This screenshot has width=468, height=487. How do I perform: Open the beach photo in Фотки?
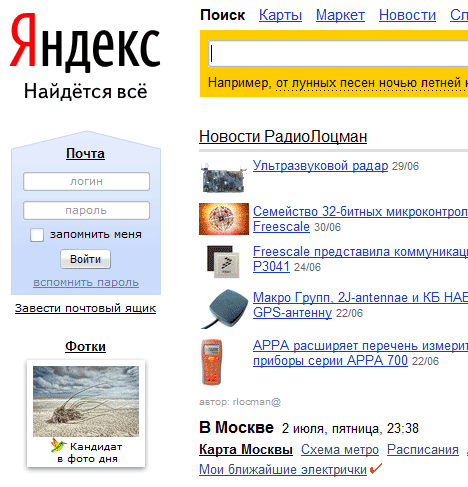[86, 401]
